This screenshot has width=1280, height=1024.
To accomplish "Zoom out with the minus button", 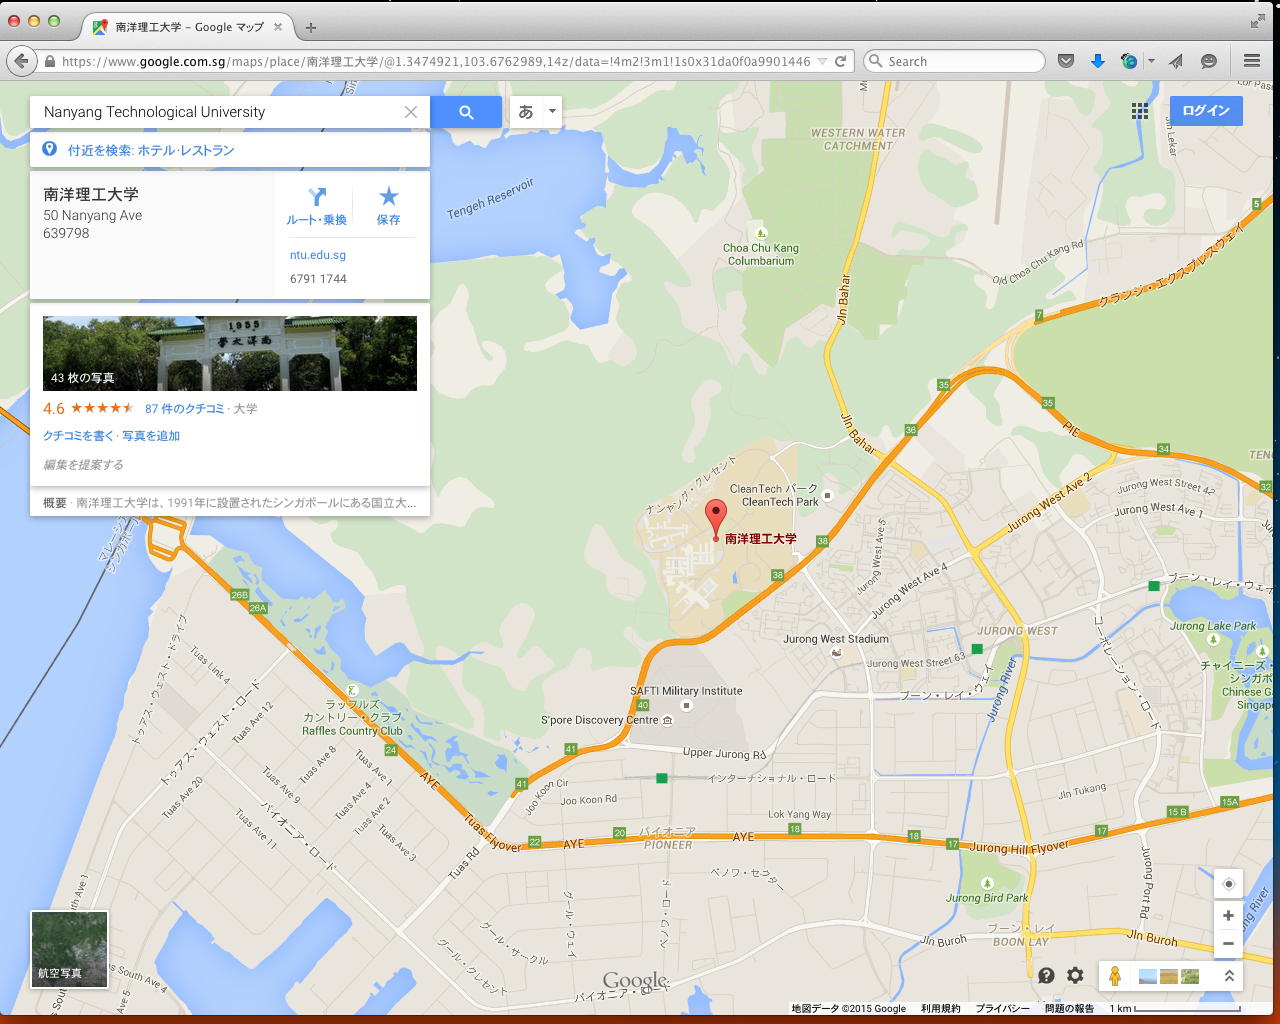I will point(1228,943).
